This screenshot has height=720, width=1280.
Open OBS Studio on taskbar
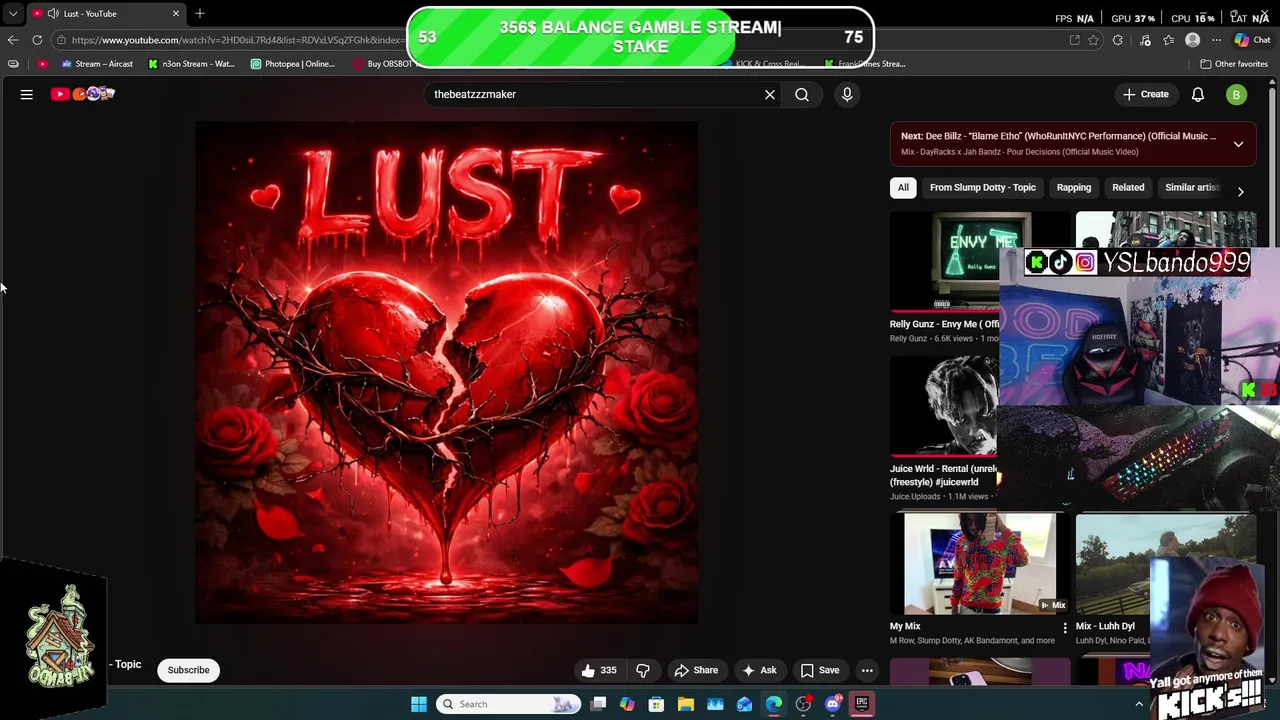pos(803,704)
